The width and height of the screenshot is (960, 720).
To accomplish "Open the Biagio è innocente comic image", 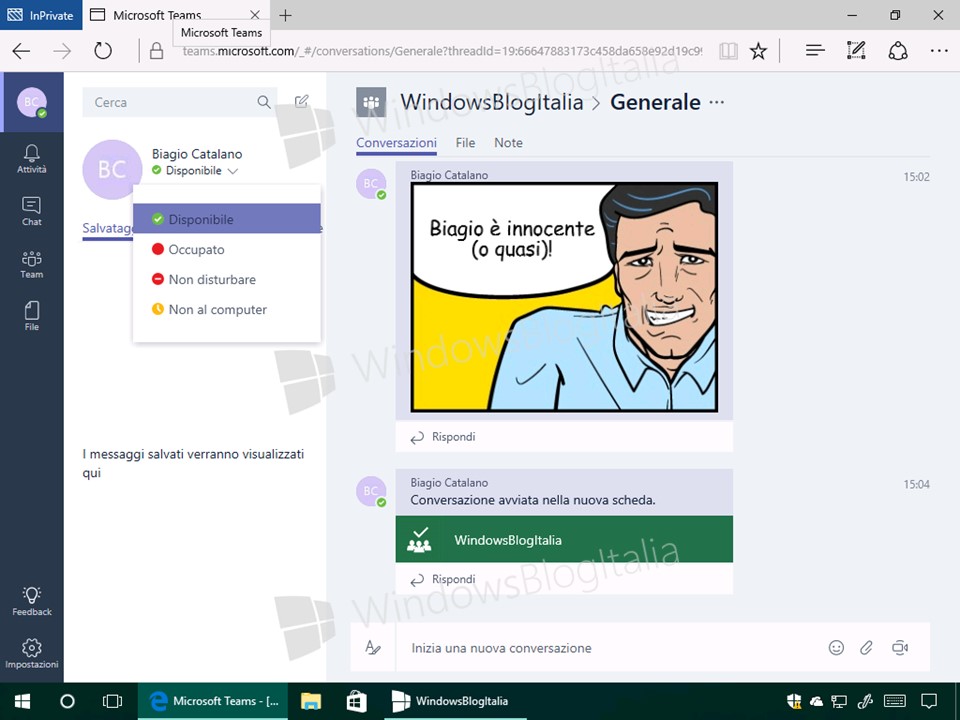I will 564,297.
